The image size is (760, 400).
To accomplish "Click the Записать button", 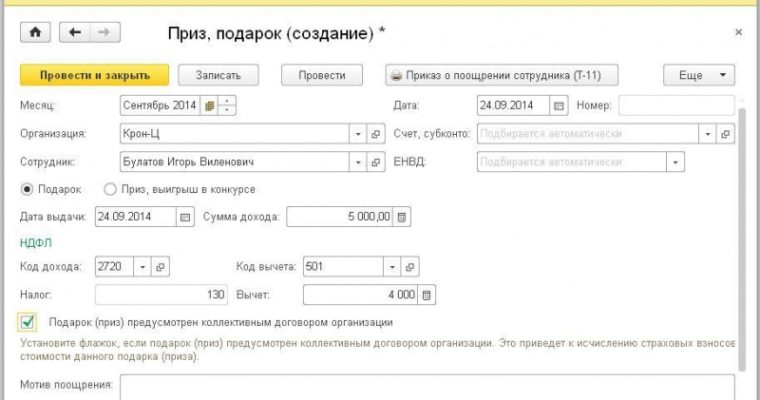I will (217, 75).
